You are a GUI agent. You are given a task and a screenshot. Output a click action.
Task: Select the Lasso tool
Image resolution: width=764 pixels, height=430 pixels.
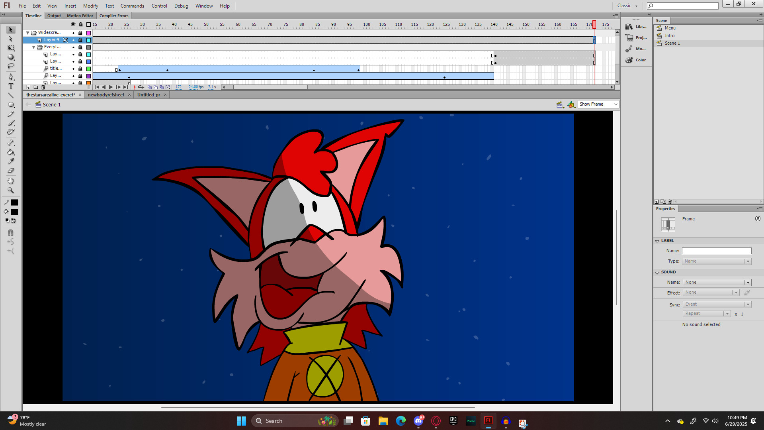click(x=10, y=66)
